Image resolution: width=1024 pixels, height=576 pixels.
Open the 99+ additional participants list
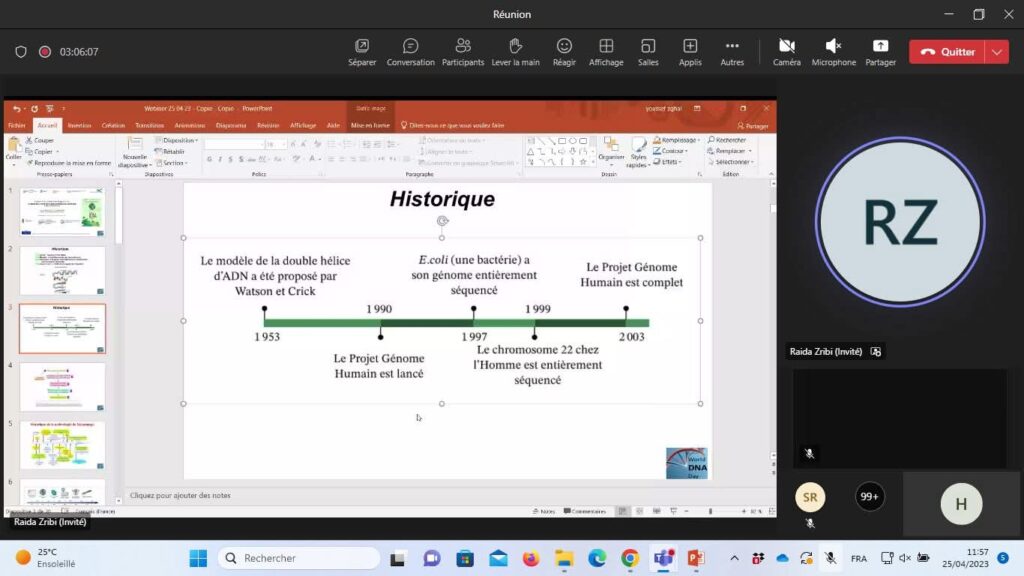click(x=870, y=496)
